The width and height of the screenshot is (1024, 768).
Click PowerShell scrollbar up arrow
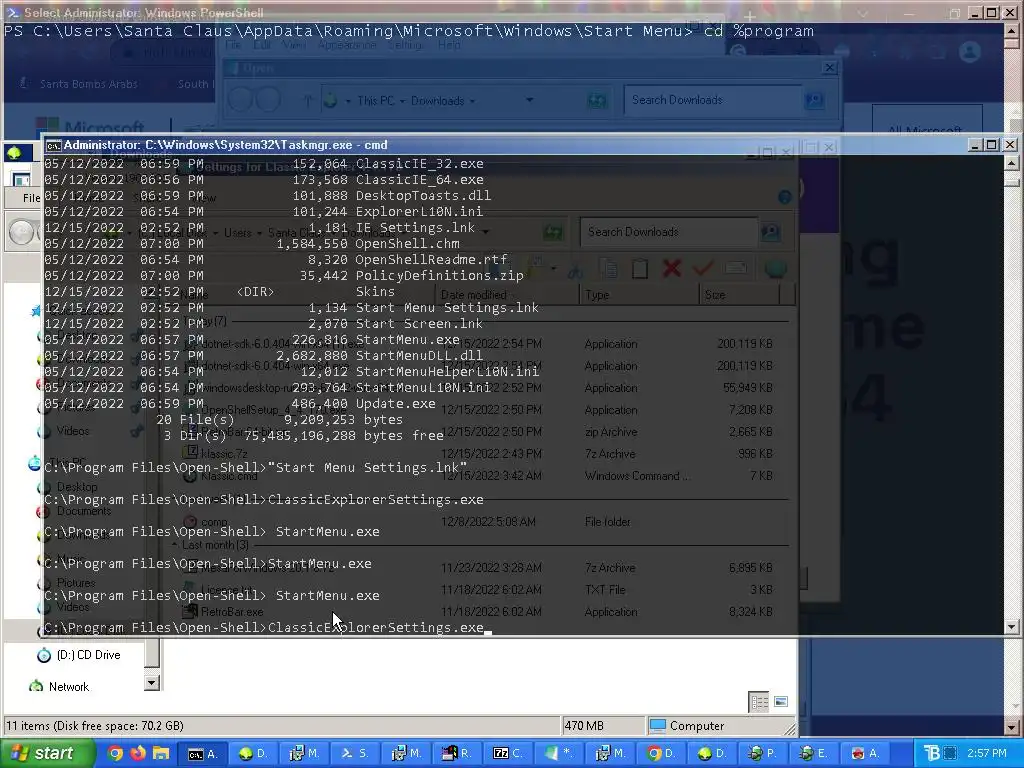pos(1012,31)
